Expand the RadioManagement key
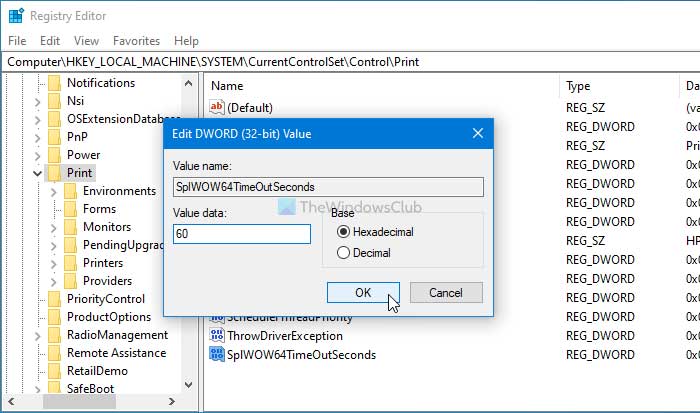This screenshot has height=413, width=700. point(38,336)
